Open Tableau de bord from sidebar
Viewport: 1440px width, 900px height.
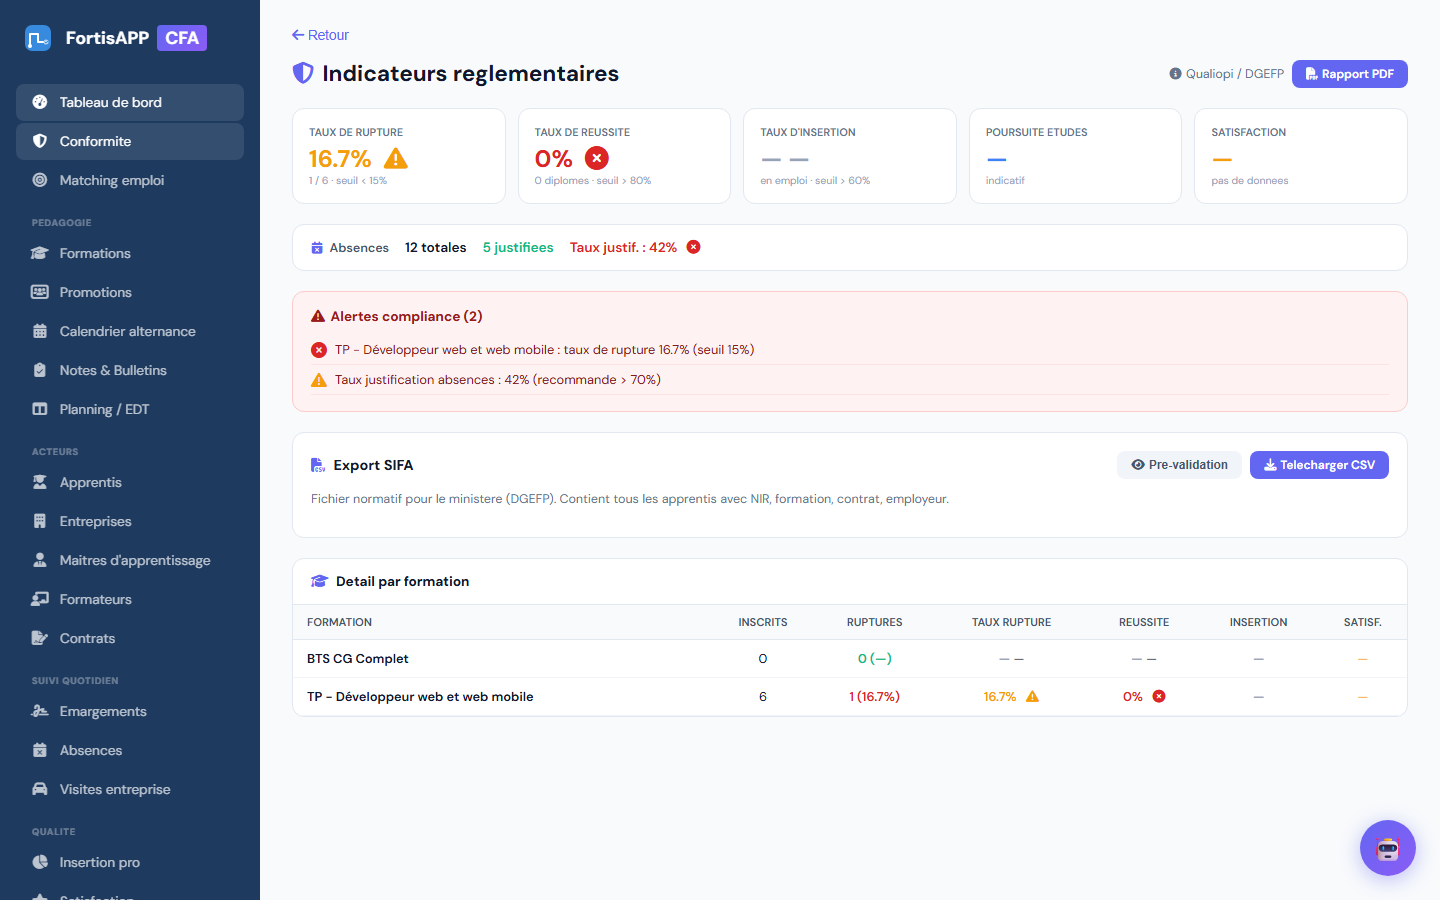click(x=130, y=102)
